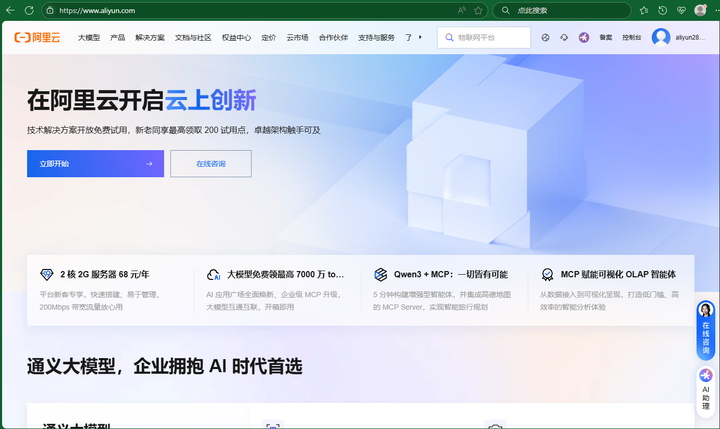Open the 文档与社区 nav menu
This screenshot has height=429, width=720.
[x=193, y=37]
